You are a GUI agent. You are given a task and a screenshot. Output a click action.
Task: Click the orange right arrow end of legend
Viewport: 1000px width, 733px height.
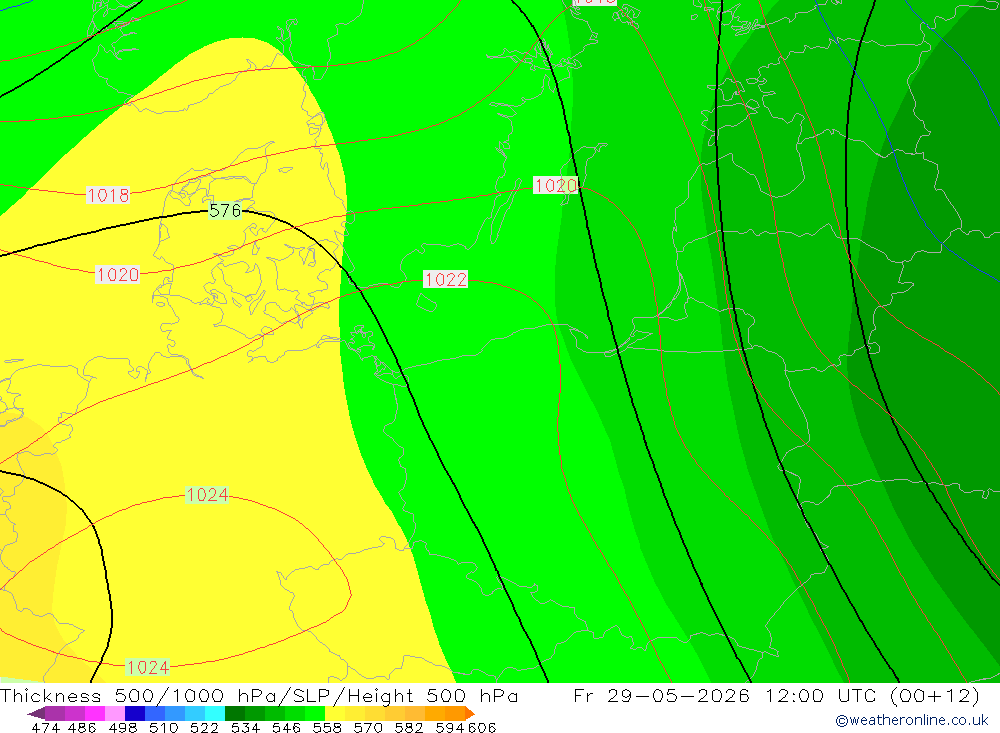click(470, 713)
